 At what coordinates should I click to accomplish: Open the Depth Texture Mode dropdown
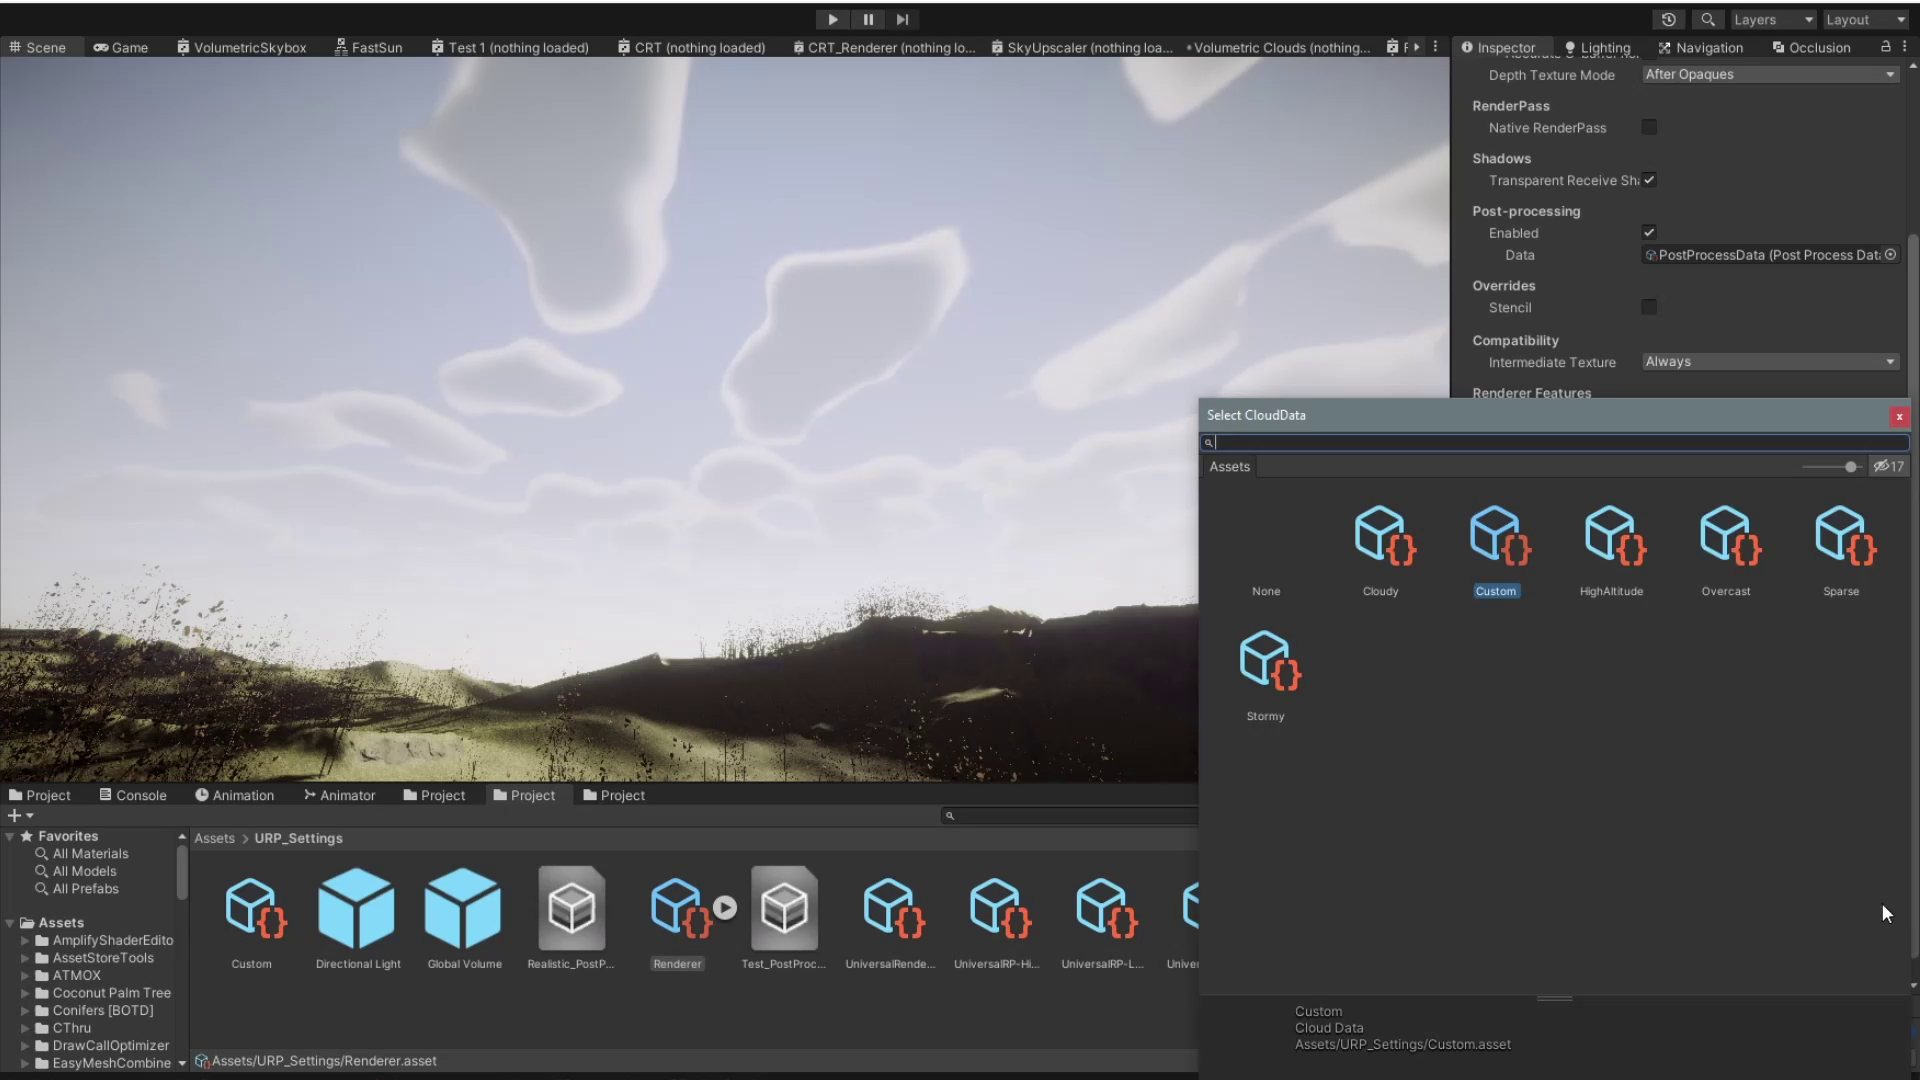[1770, 74]
